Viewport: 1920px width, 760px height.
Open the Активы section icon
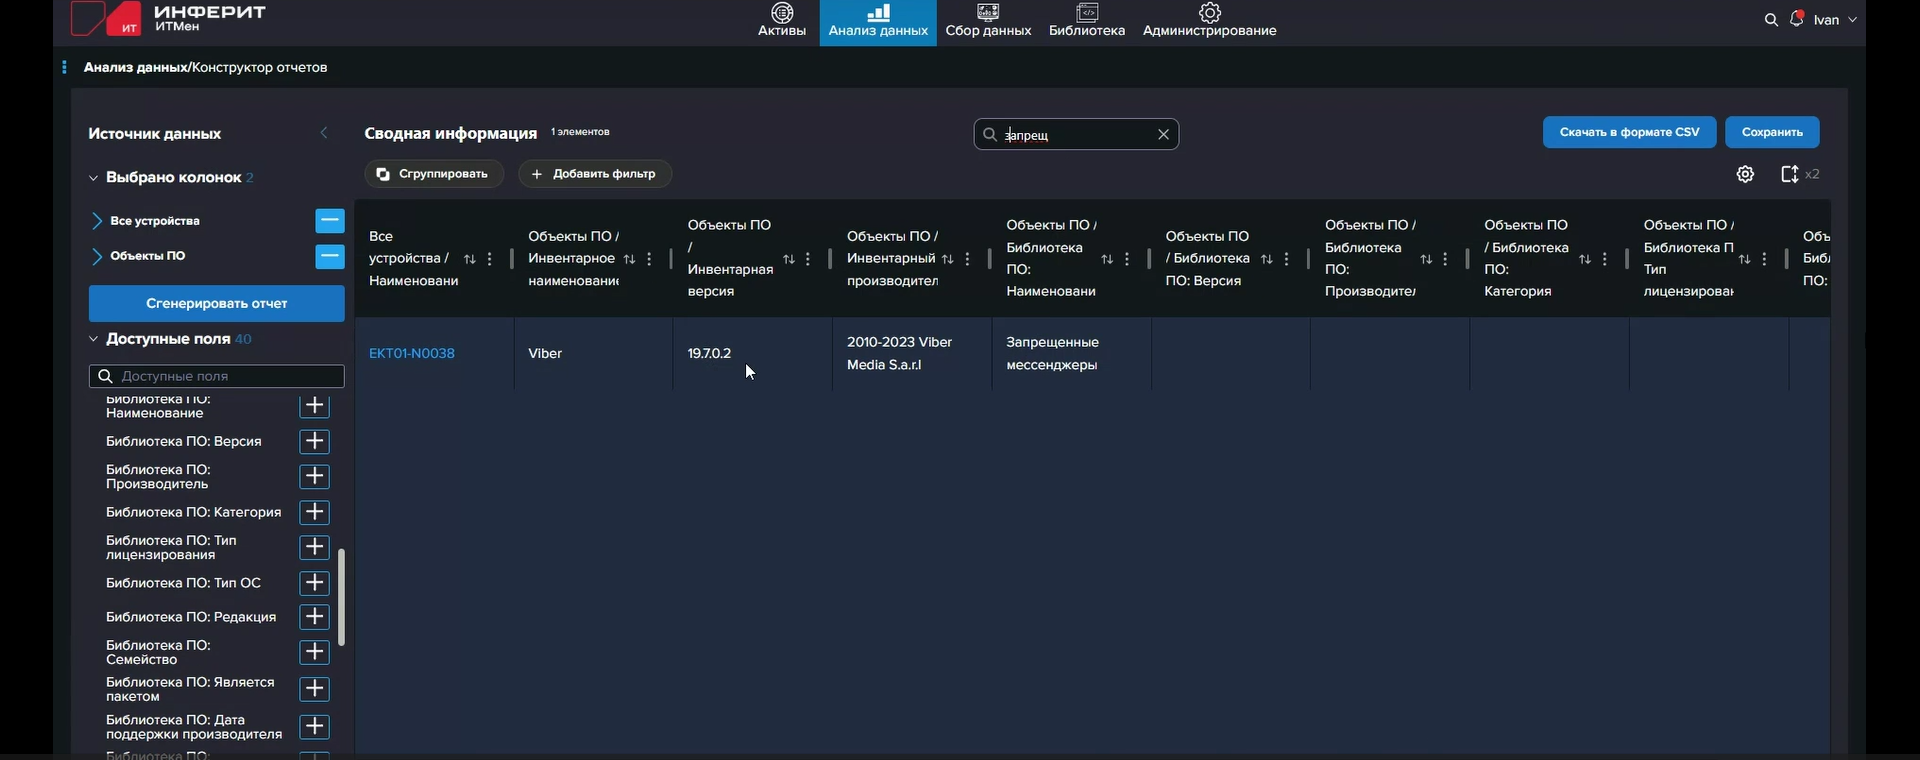tap(781, 14)
